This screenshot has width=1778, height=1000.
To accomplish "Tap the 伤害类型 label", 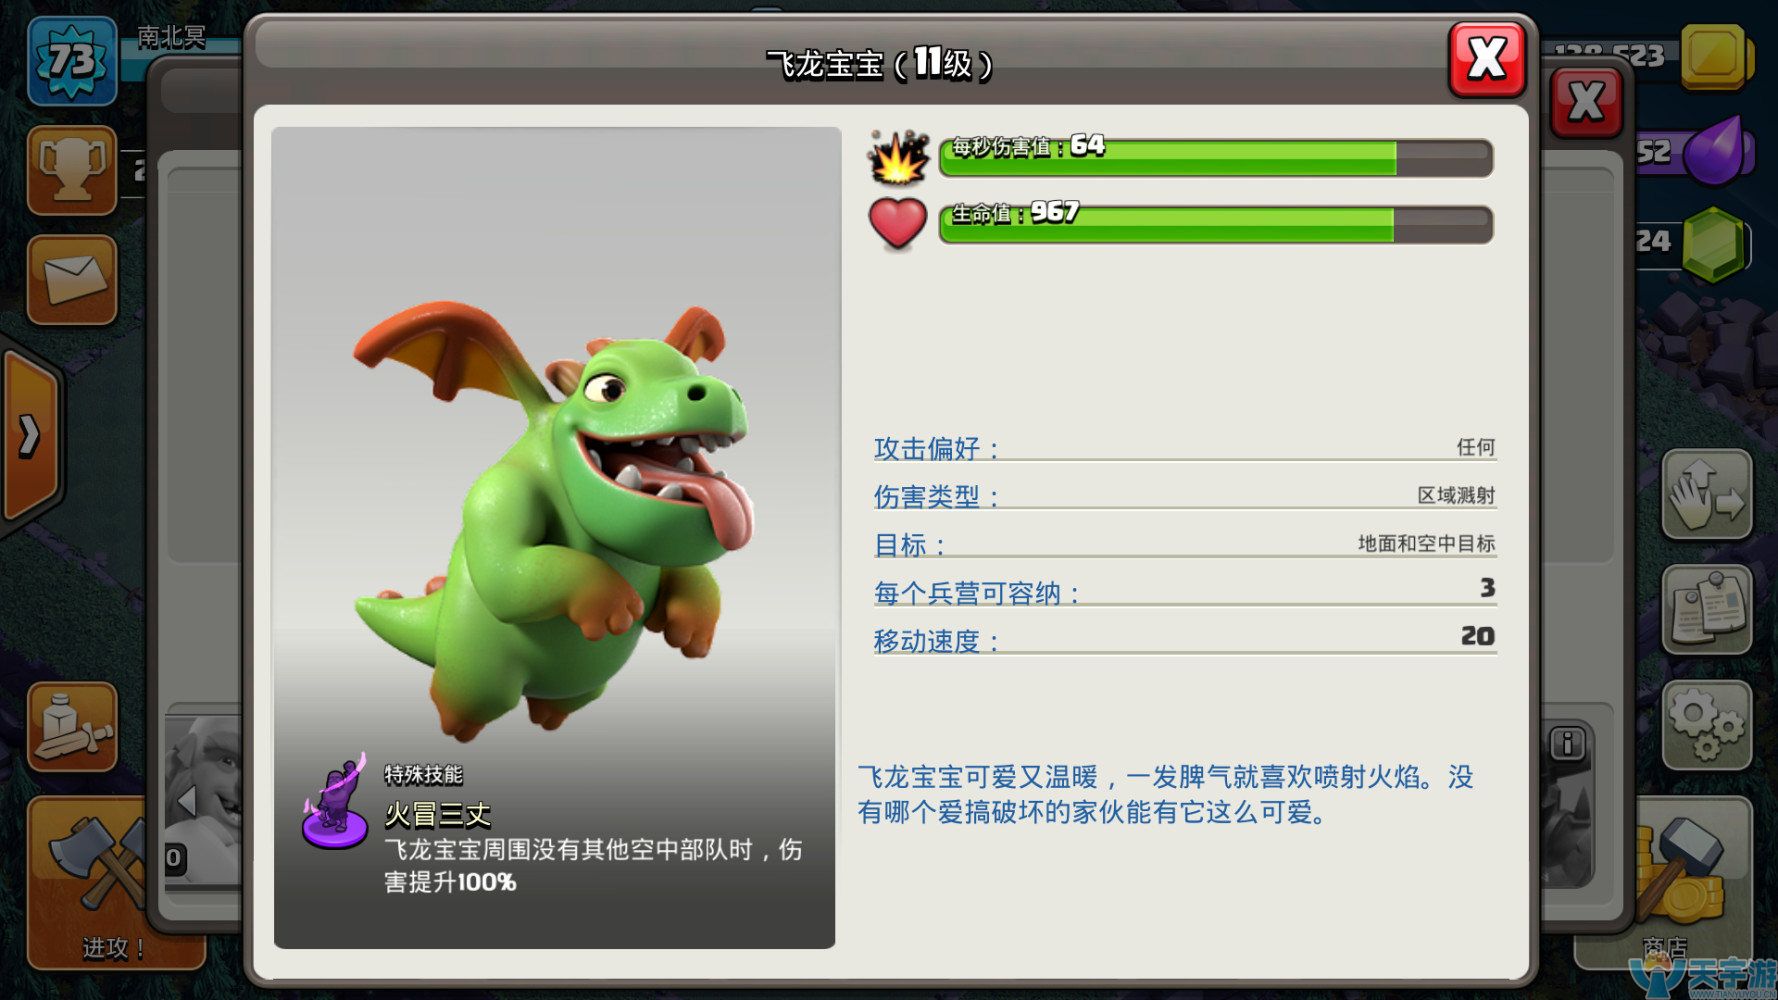I will (937, 496).
